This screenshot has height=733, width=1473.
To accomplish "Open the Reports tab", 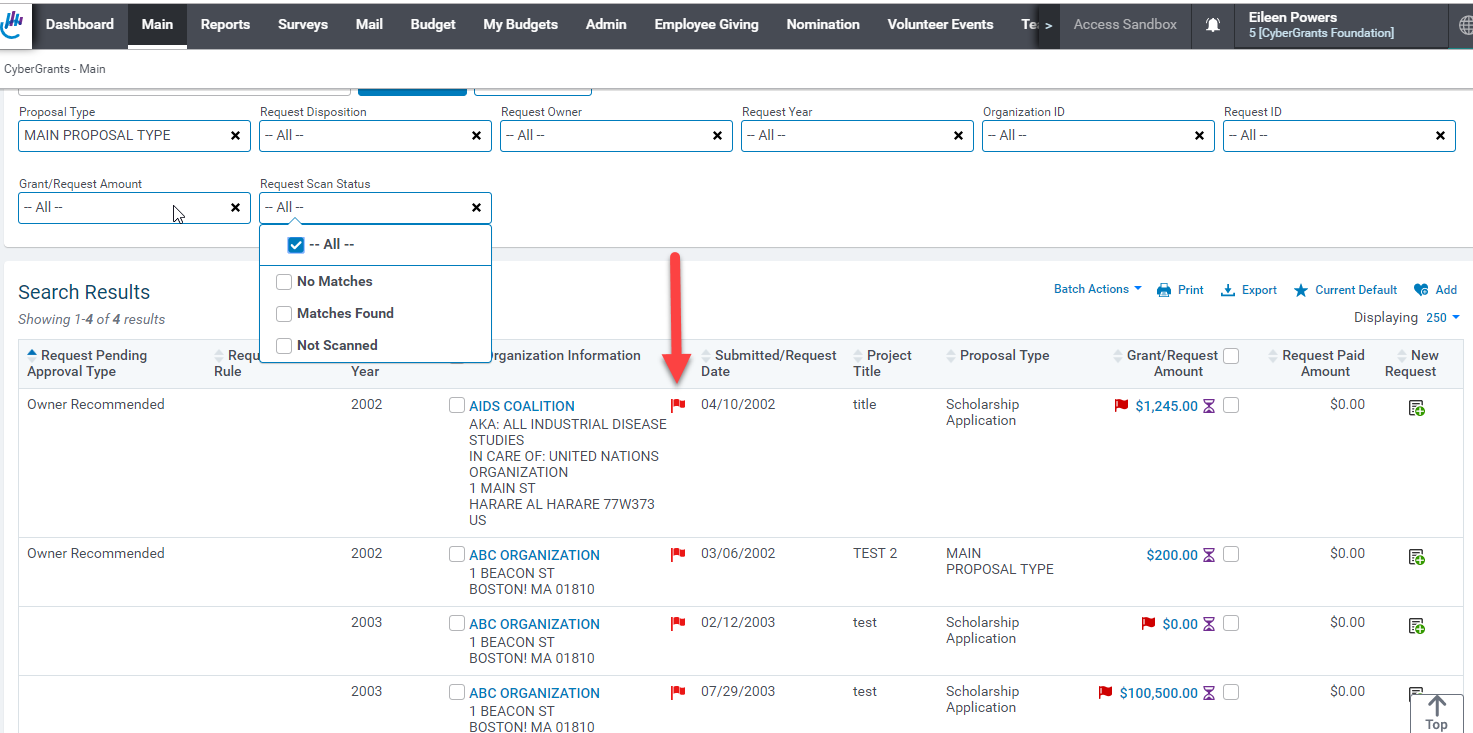I will pos(225,25).
